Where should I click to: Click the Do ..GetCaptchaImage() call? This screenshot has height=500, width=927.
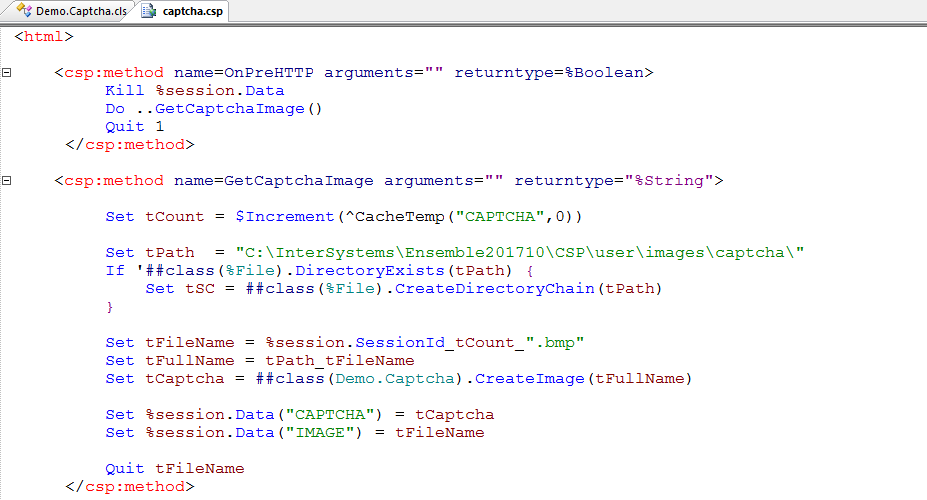(214, 109)
